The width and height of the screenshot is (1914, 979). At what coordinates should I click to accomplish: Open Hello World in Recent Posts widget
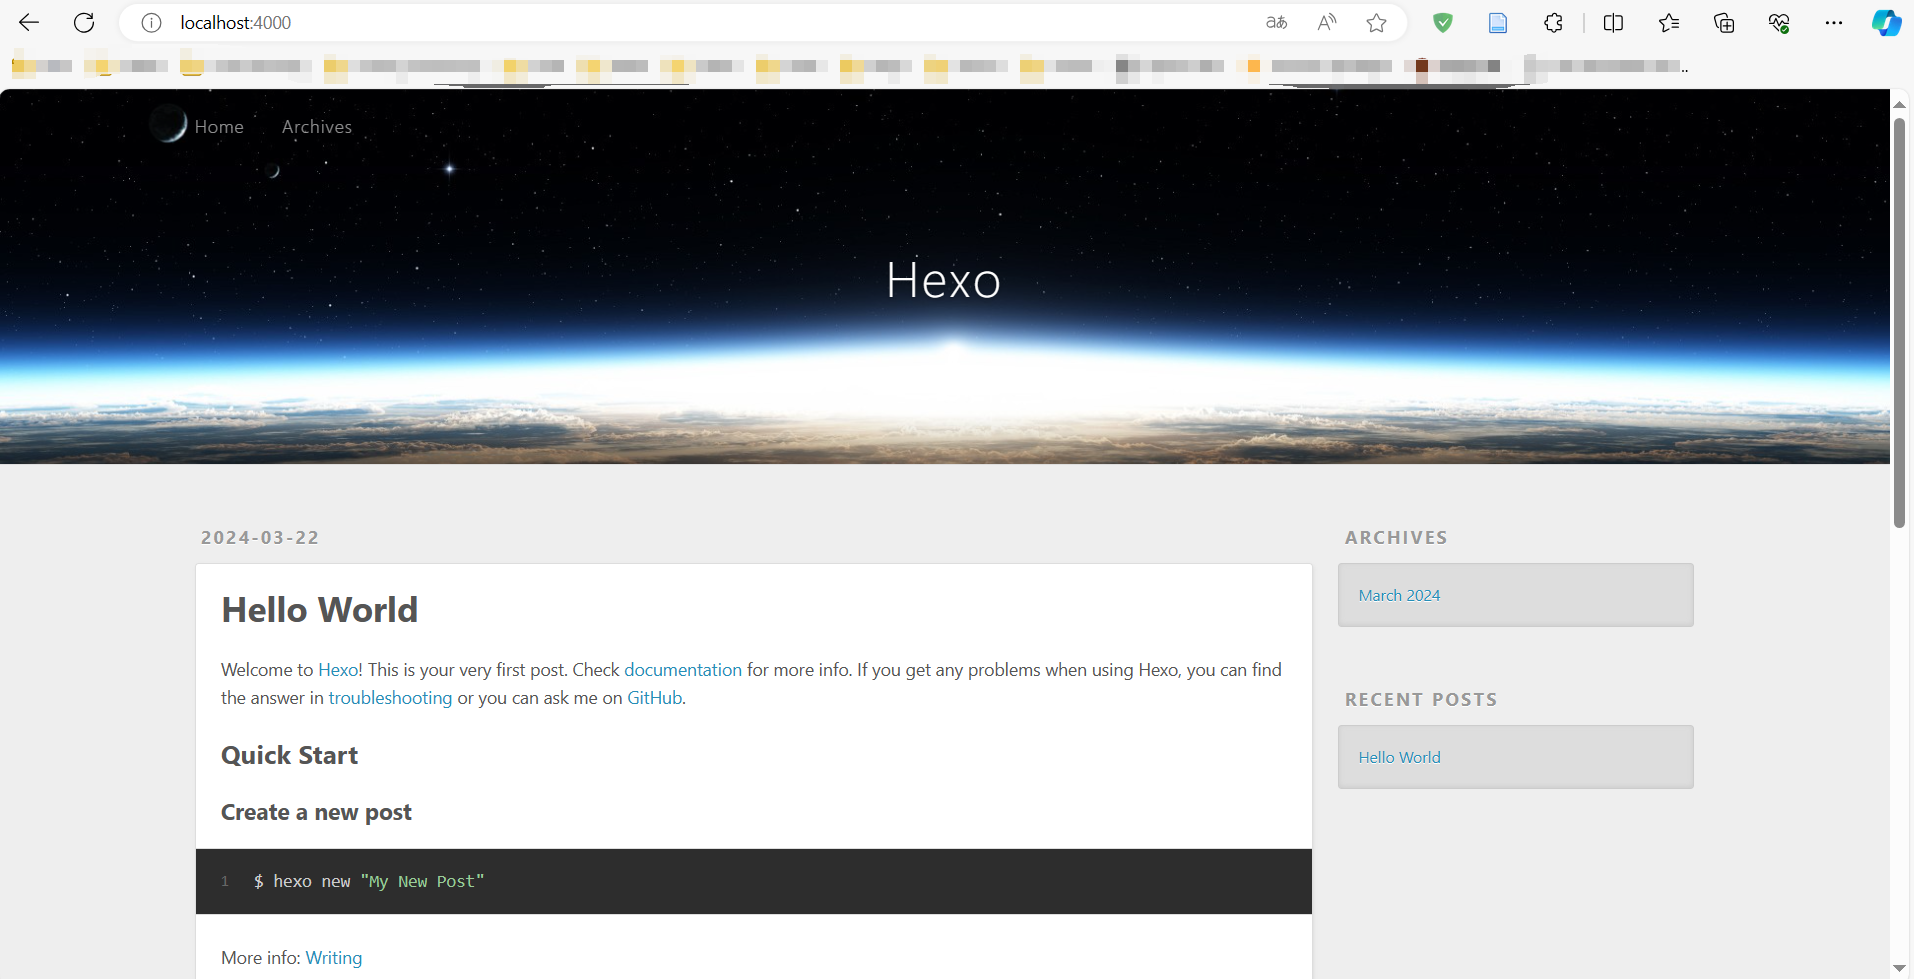(x=1399, y=757)
